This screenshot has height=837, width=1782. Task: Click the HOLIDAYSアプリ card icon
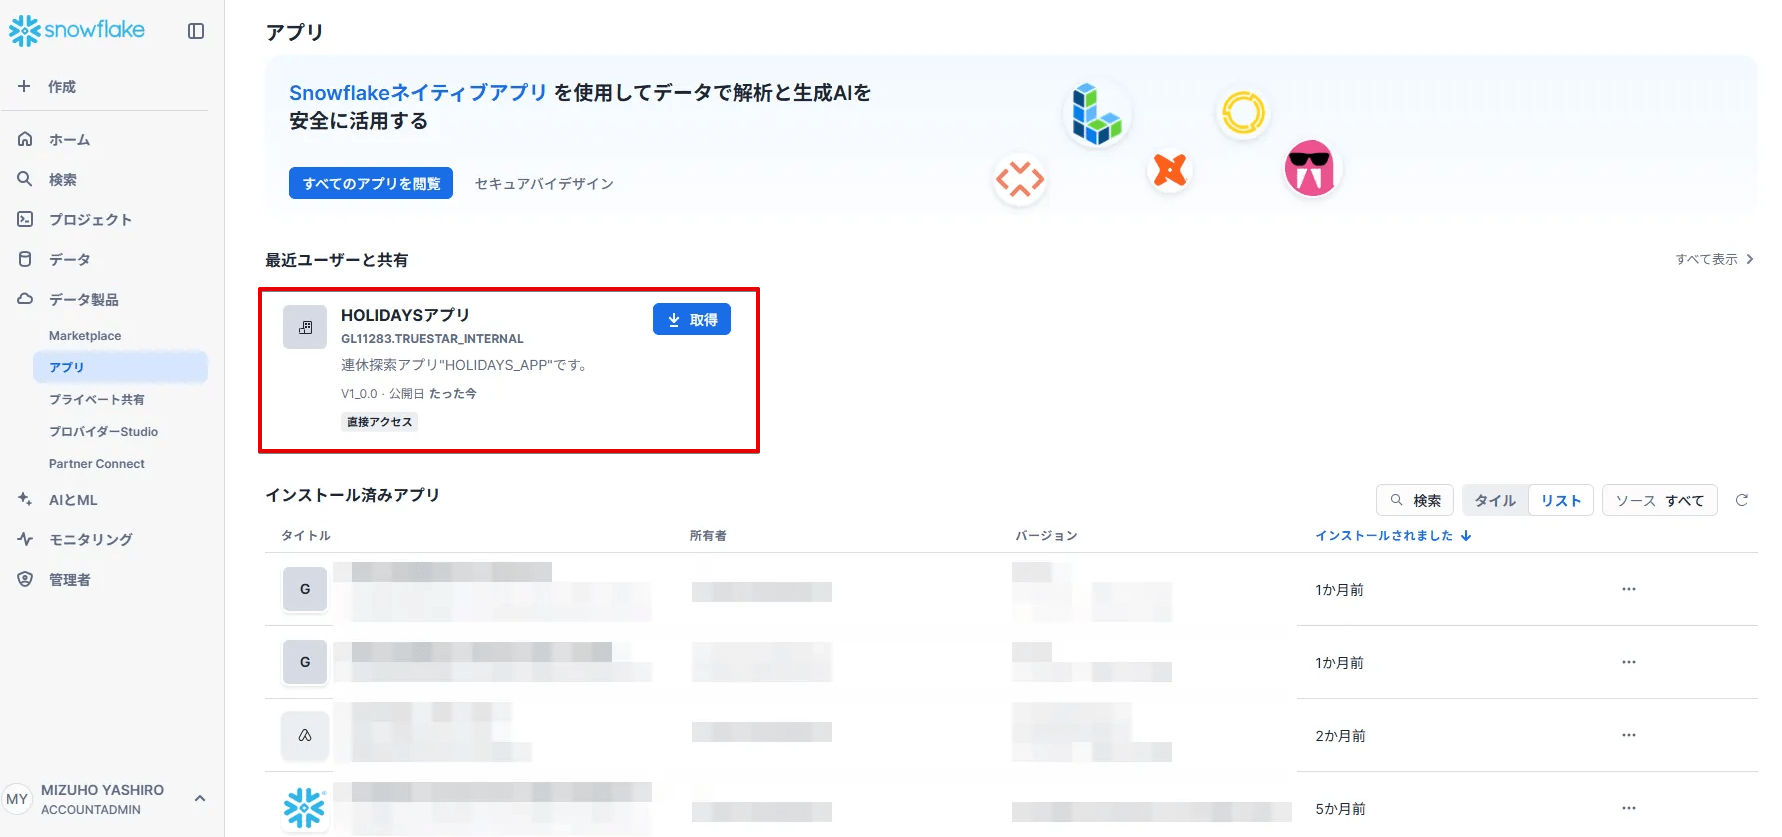(305, 327)
